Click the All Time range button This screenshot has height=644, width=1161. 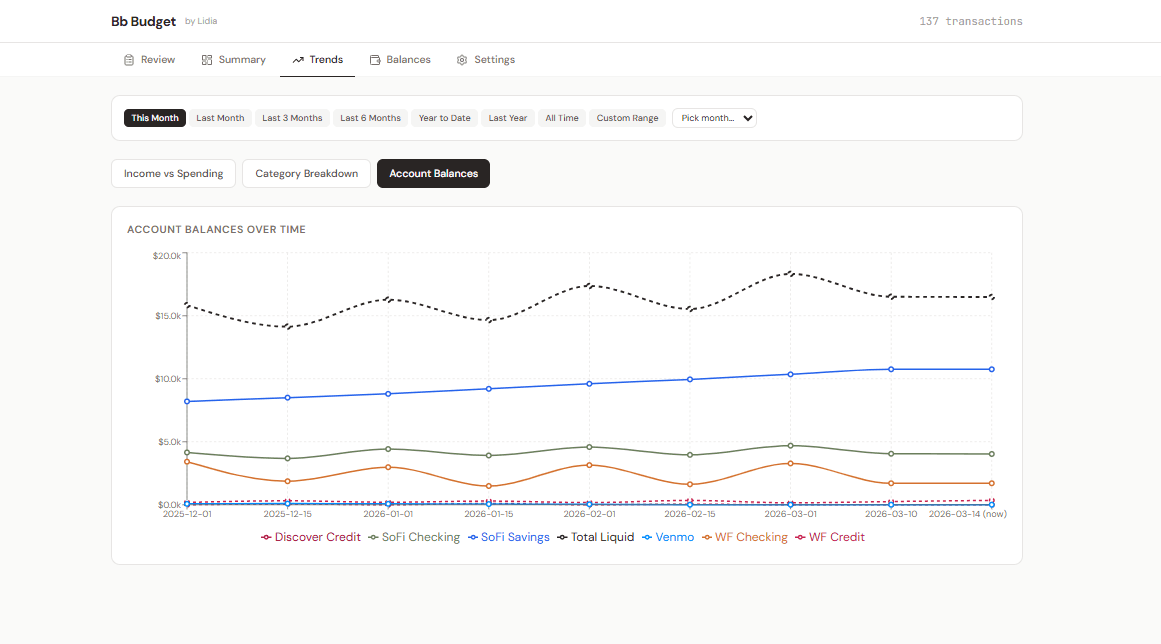click(561, 118)
